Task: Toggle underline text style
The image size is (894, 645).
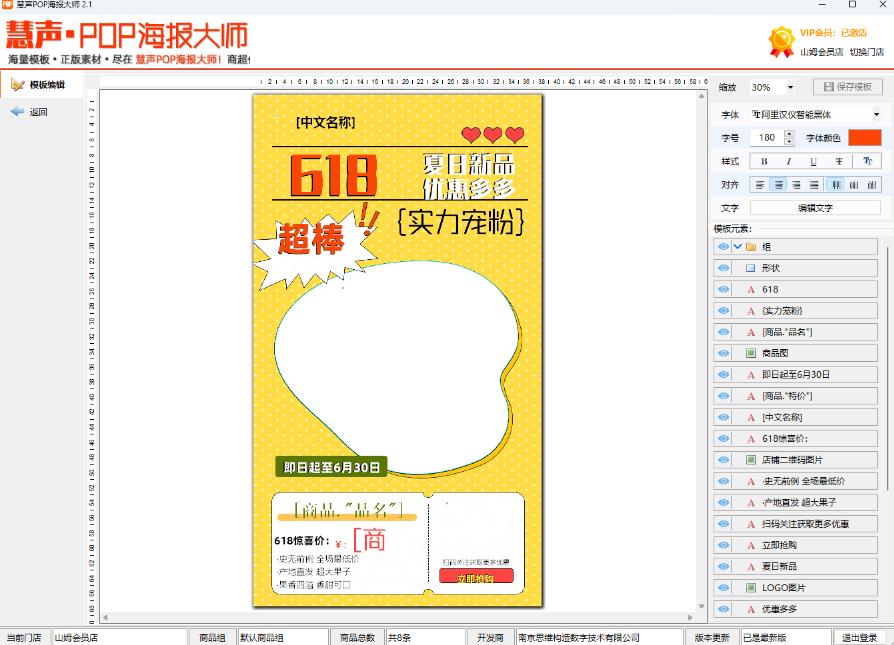Action: [x=814, y=161]
